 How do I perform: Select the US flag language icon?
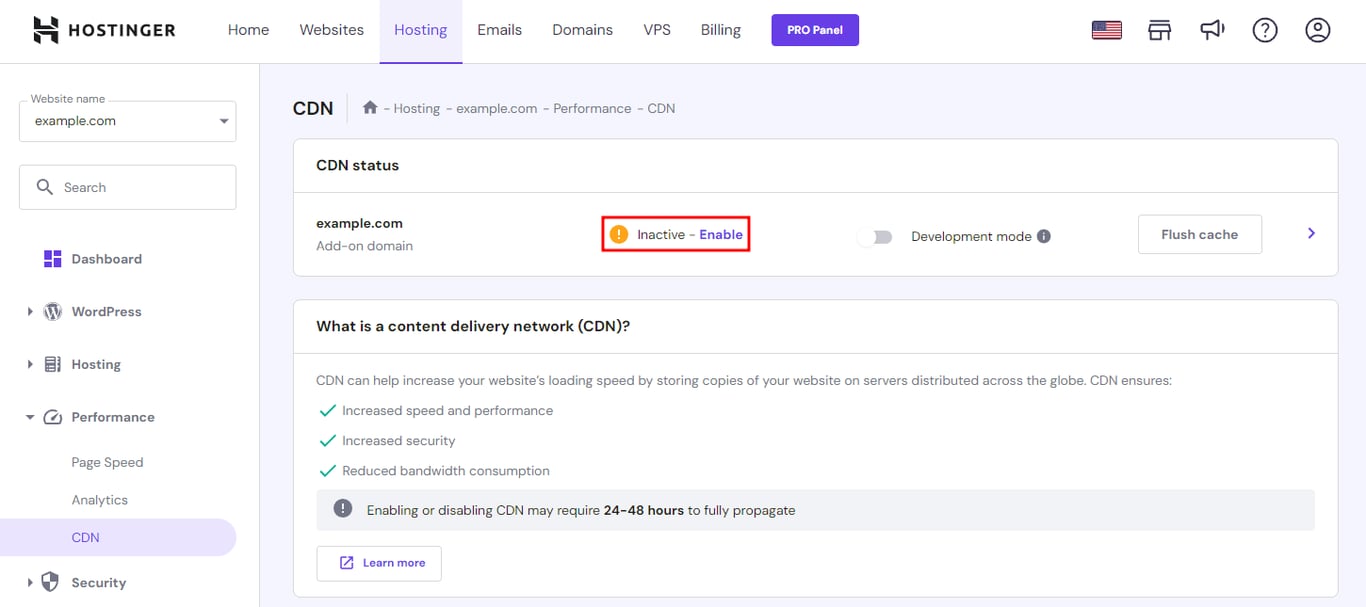[x=1106, y=30]
